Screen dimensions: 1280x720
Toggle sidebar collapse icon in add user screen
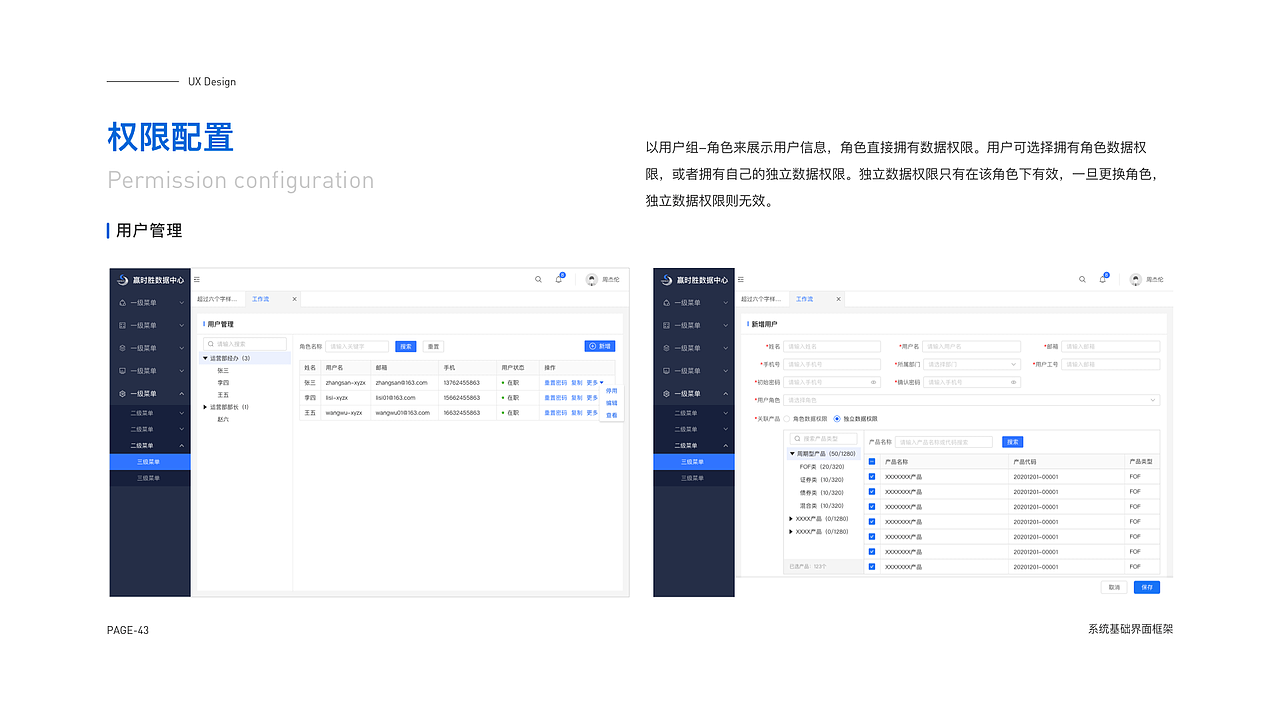click(x=741, y=279)
